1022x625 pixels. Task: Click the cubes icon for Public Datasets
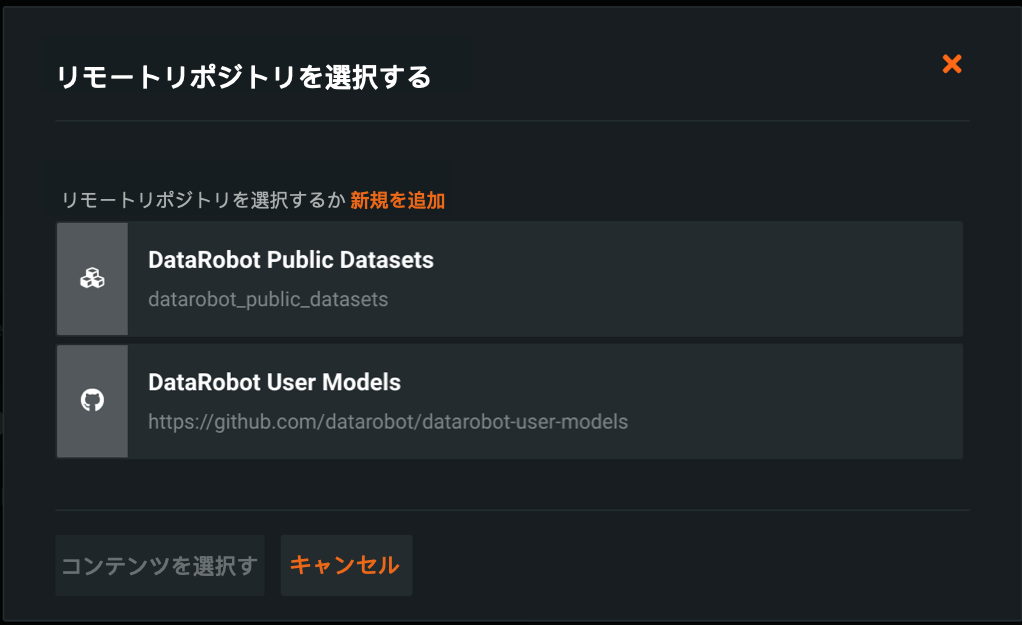tap(92, 279)
